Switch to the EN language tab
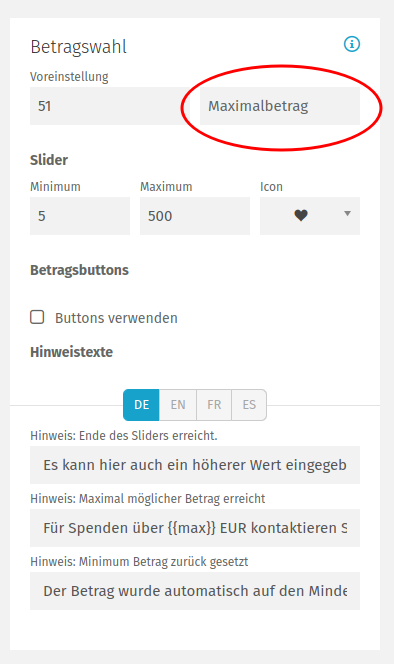This screenshot has width=394, height=664. 178,405
